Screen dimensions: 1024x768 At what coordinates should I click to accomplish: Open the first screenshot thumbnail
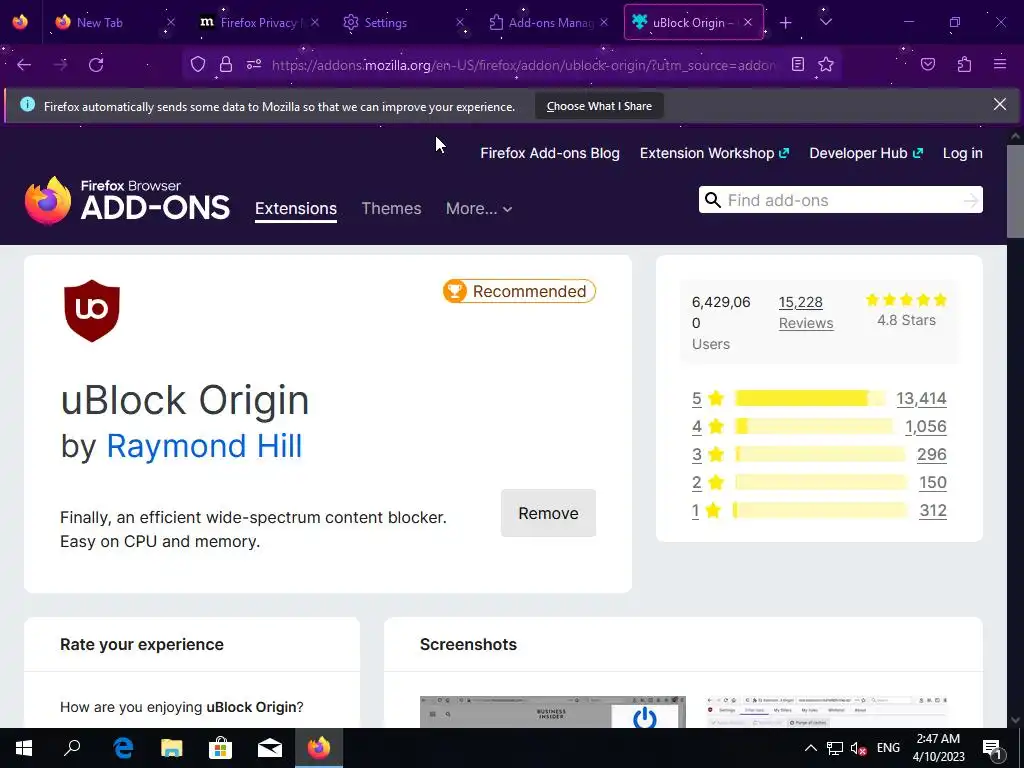[x=552, y=712]
